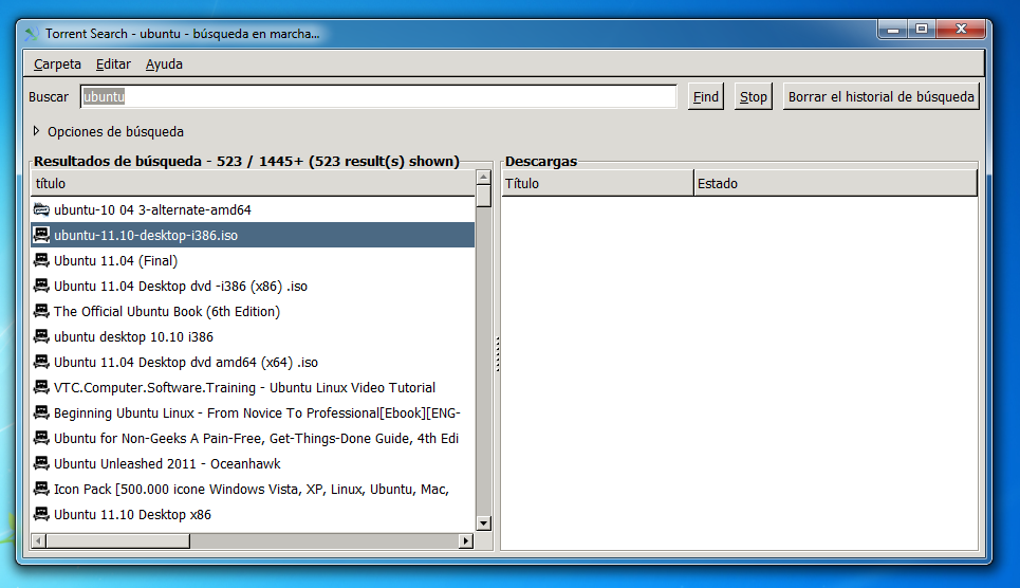Click icon beside Beginning Ubuntu Linux row

pos(42,412)
